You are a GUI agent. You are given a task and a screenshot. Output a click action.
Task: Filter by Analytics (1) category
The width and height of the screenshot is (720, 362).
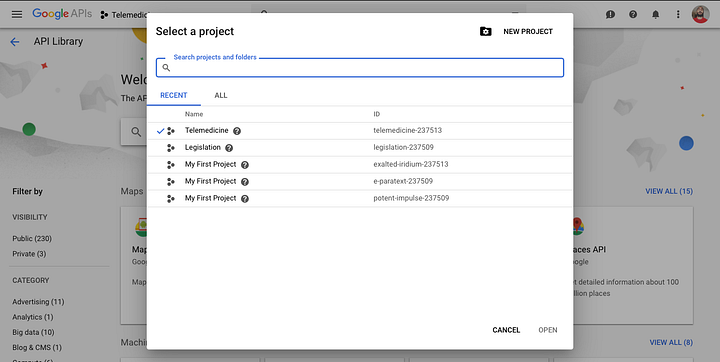tap(33, 317)
